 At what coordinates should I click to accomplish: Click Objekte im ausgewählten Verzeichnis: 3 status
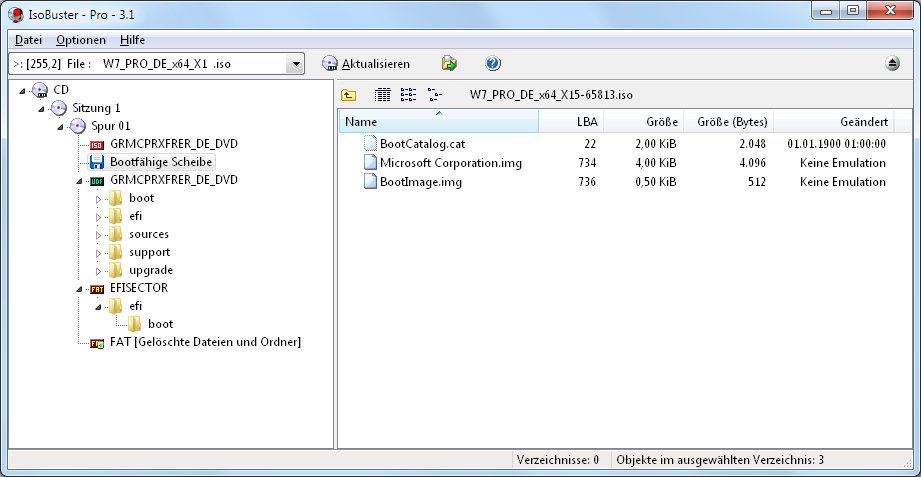(720, 459)
